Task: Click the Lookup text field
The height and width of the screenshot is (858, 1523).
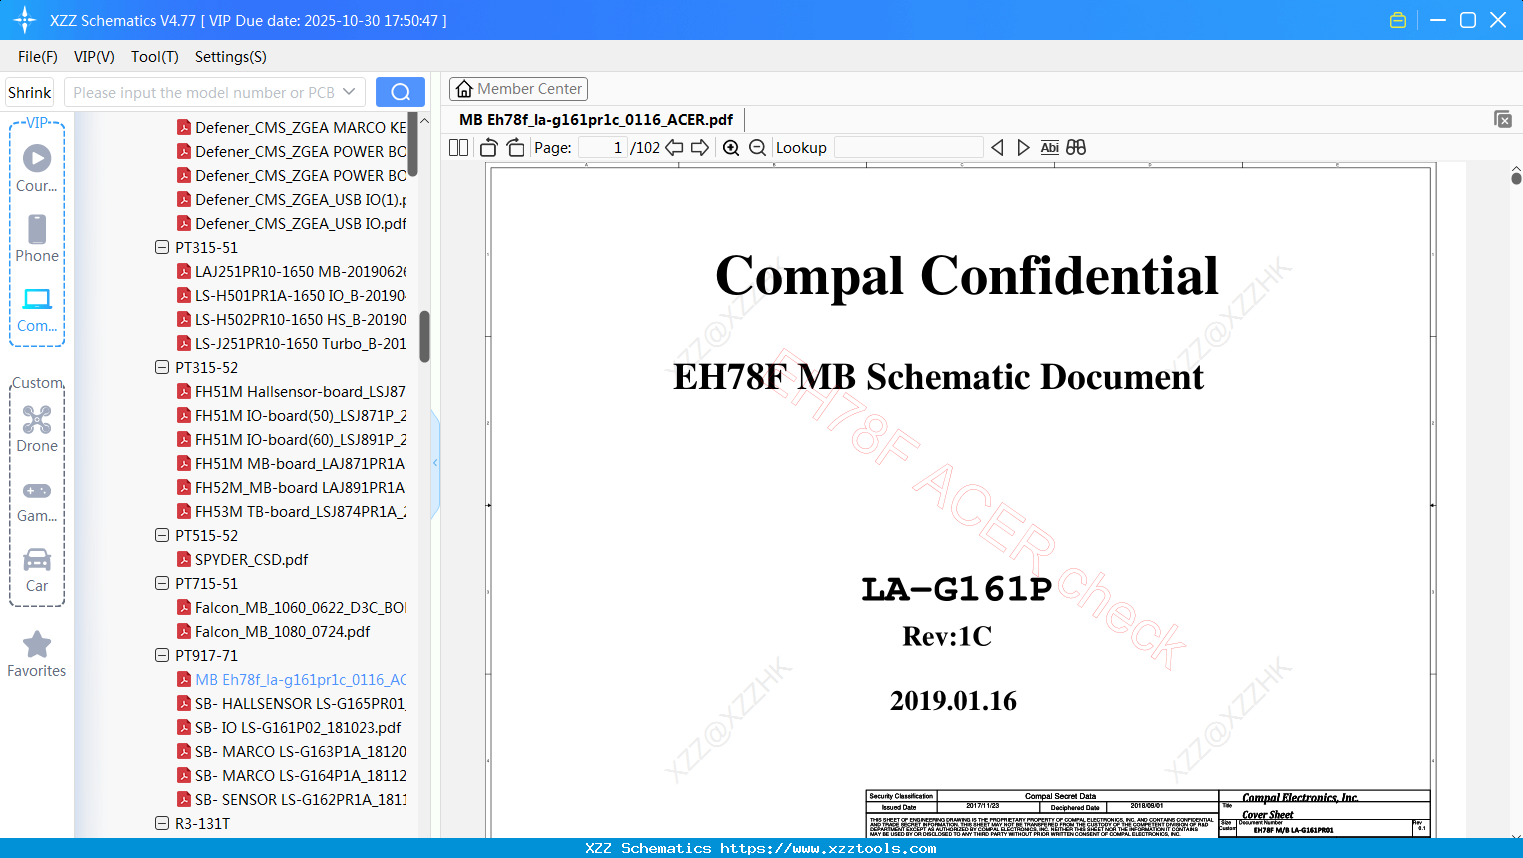Action: 908,147
